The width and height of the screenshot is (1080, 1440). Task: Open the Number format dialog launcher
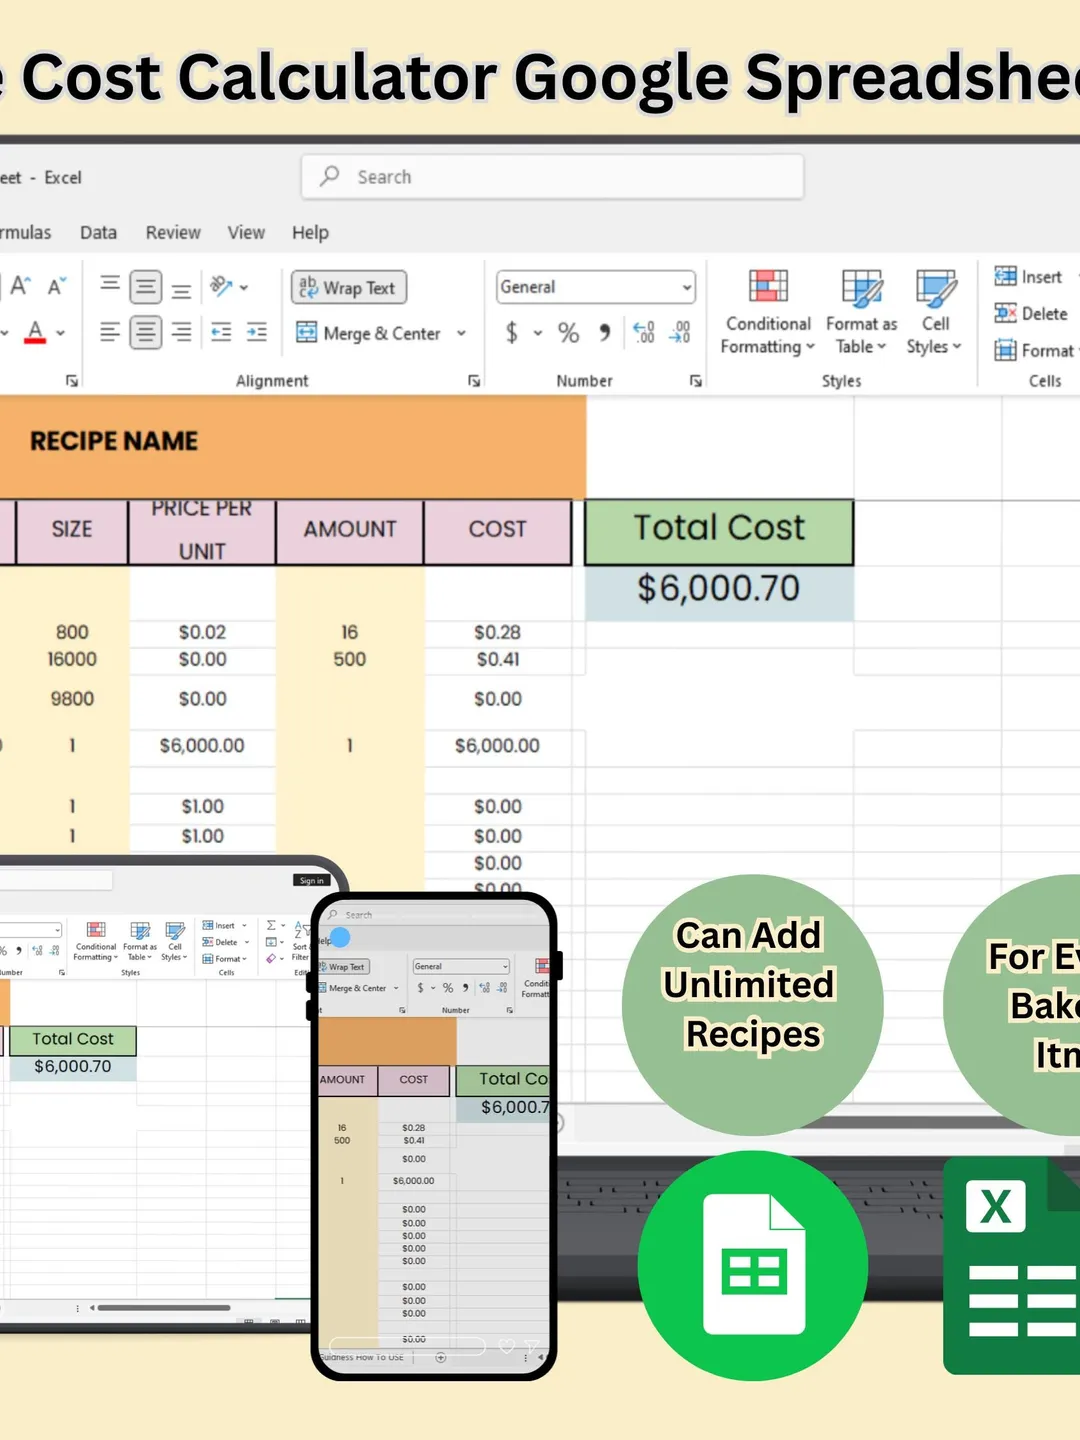point(696,380)
